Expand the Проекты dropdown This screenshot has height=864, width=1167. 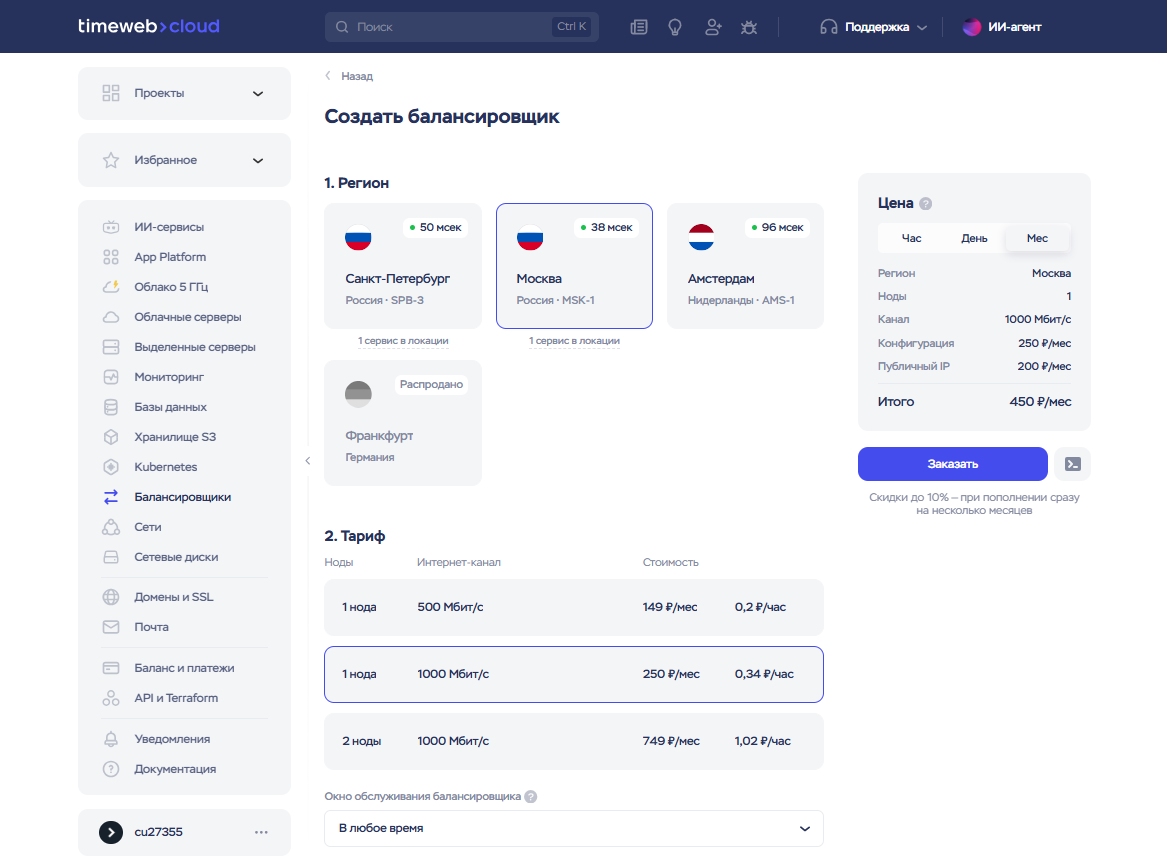184,93
